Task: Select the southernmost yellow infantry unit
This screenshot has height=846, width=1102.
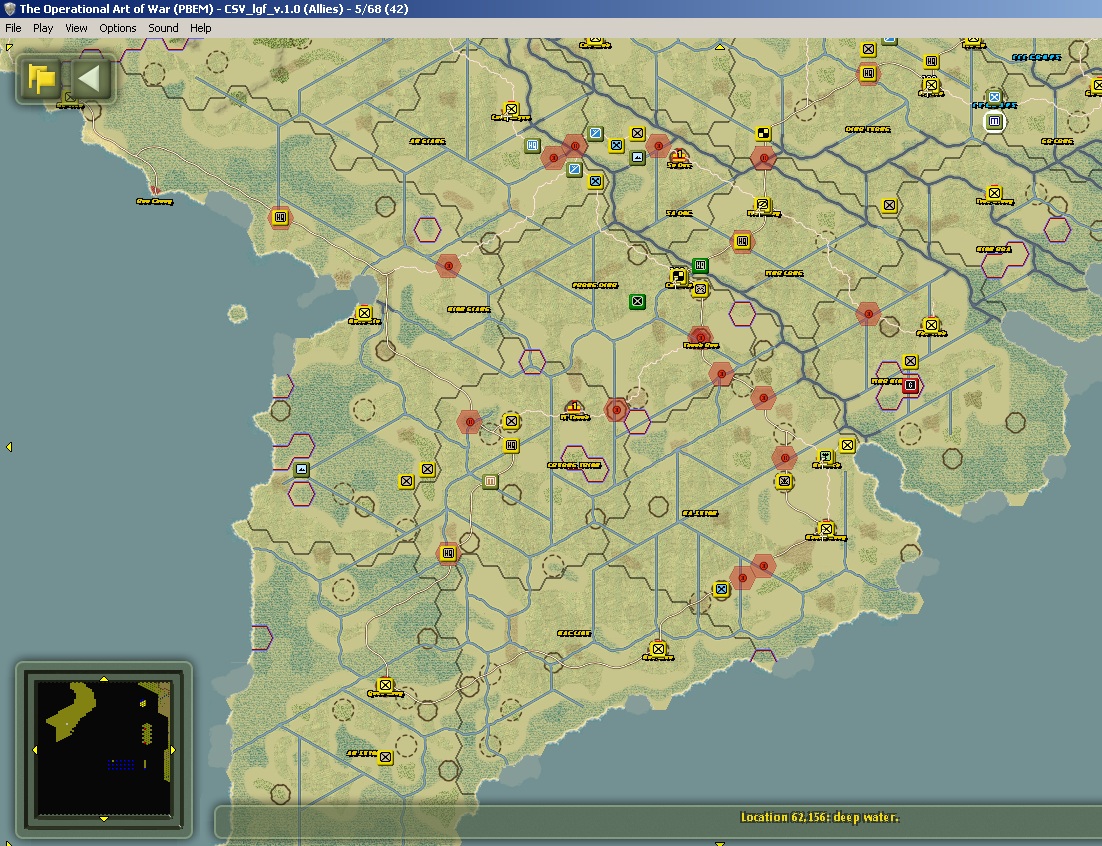Action: [x=385, y=757]
